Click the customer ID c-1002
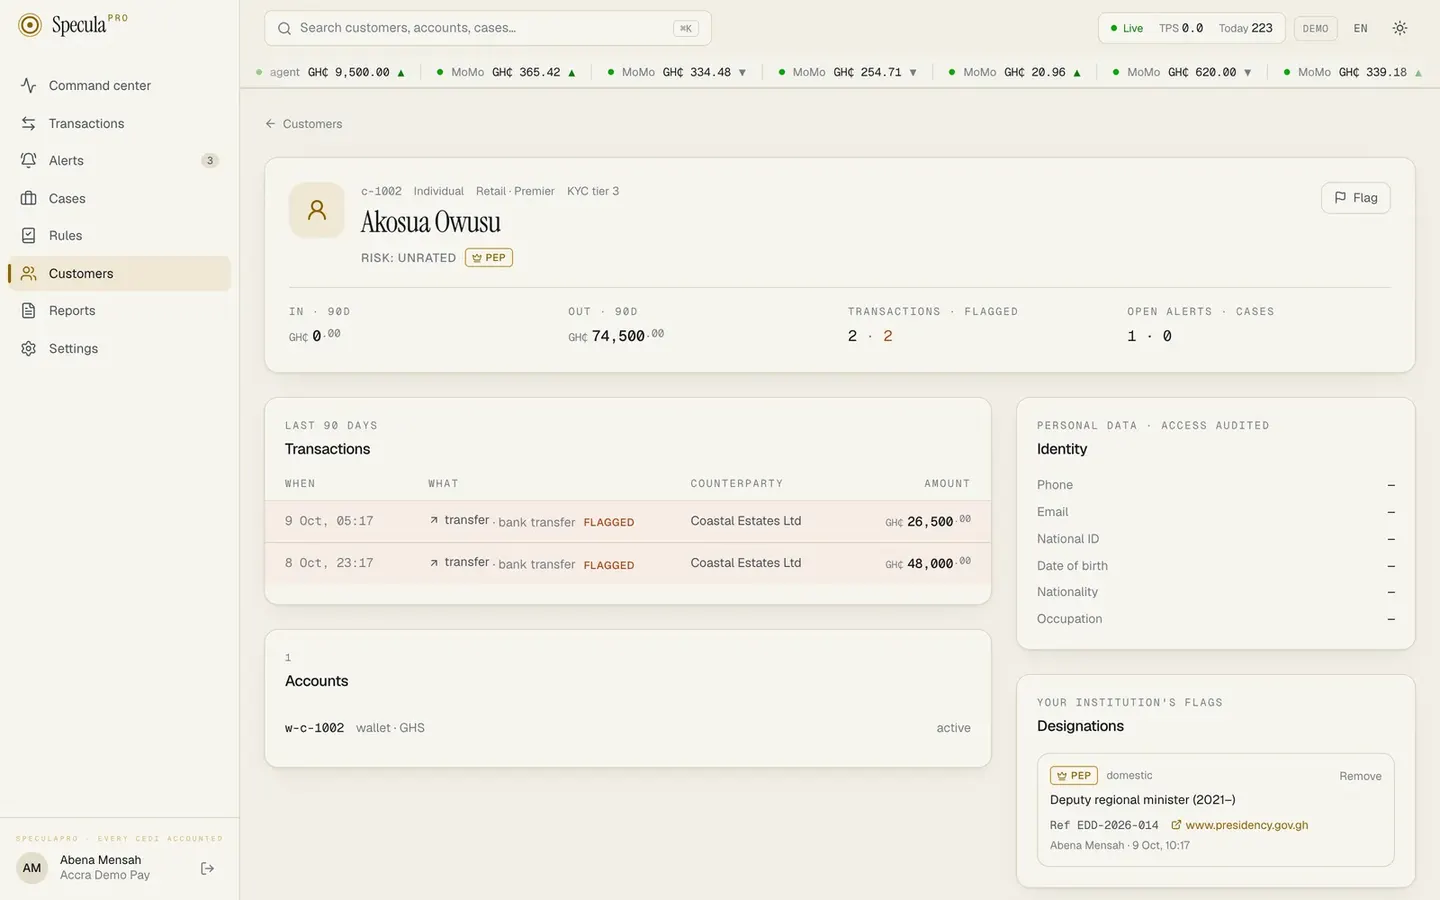 coord(381,191)
